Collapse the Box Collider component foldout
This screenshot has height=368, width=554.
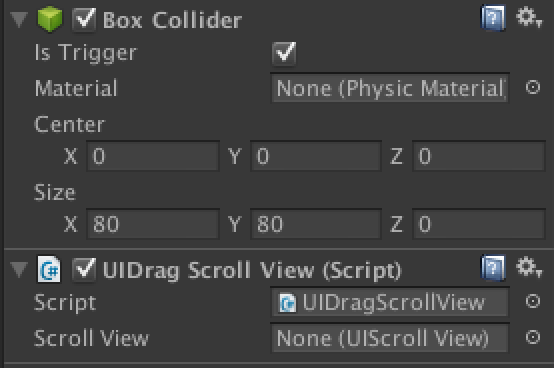pyautogui.click(x=19, y=19)
